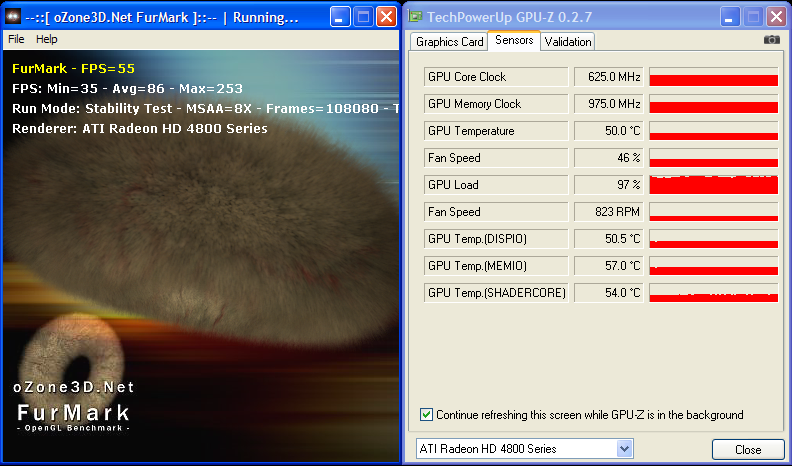Click the FPS Min/Avg/Max statistics line
The image size is (792, 466).
point(127,89)
